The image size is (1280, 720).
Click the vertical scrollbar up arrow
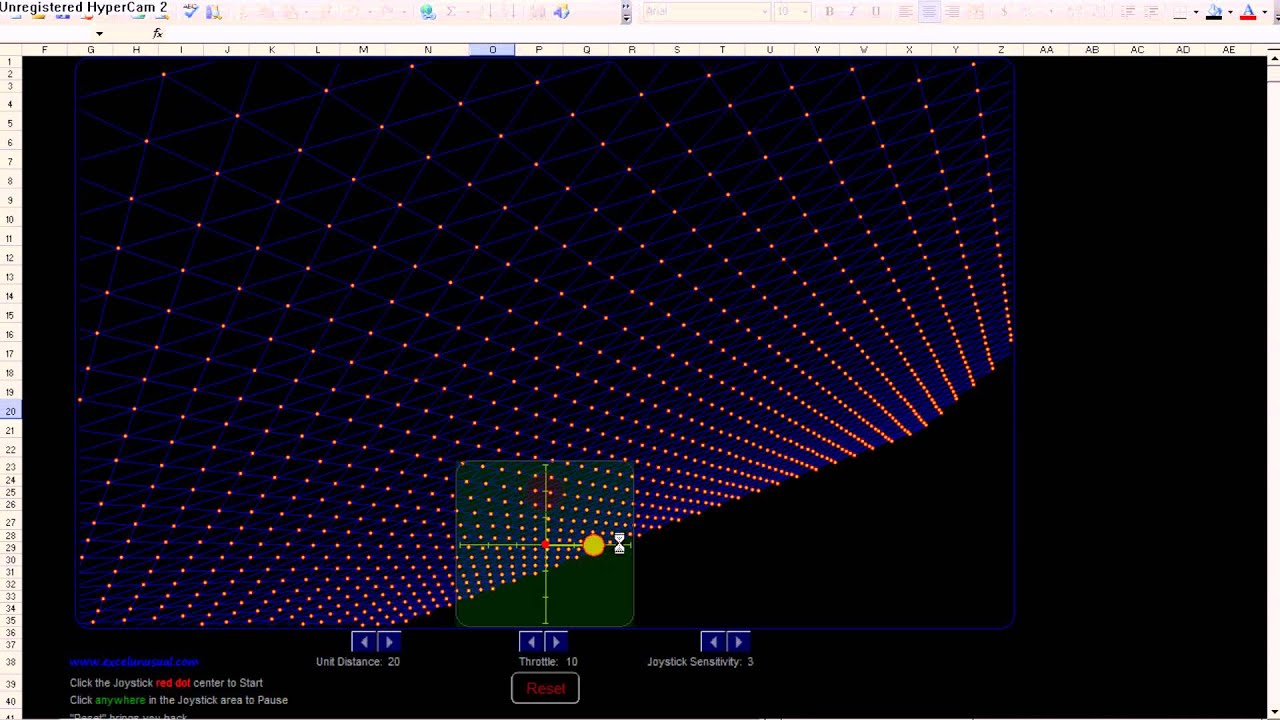pos(1273,61)
